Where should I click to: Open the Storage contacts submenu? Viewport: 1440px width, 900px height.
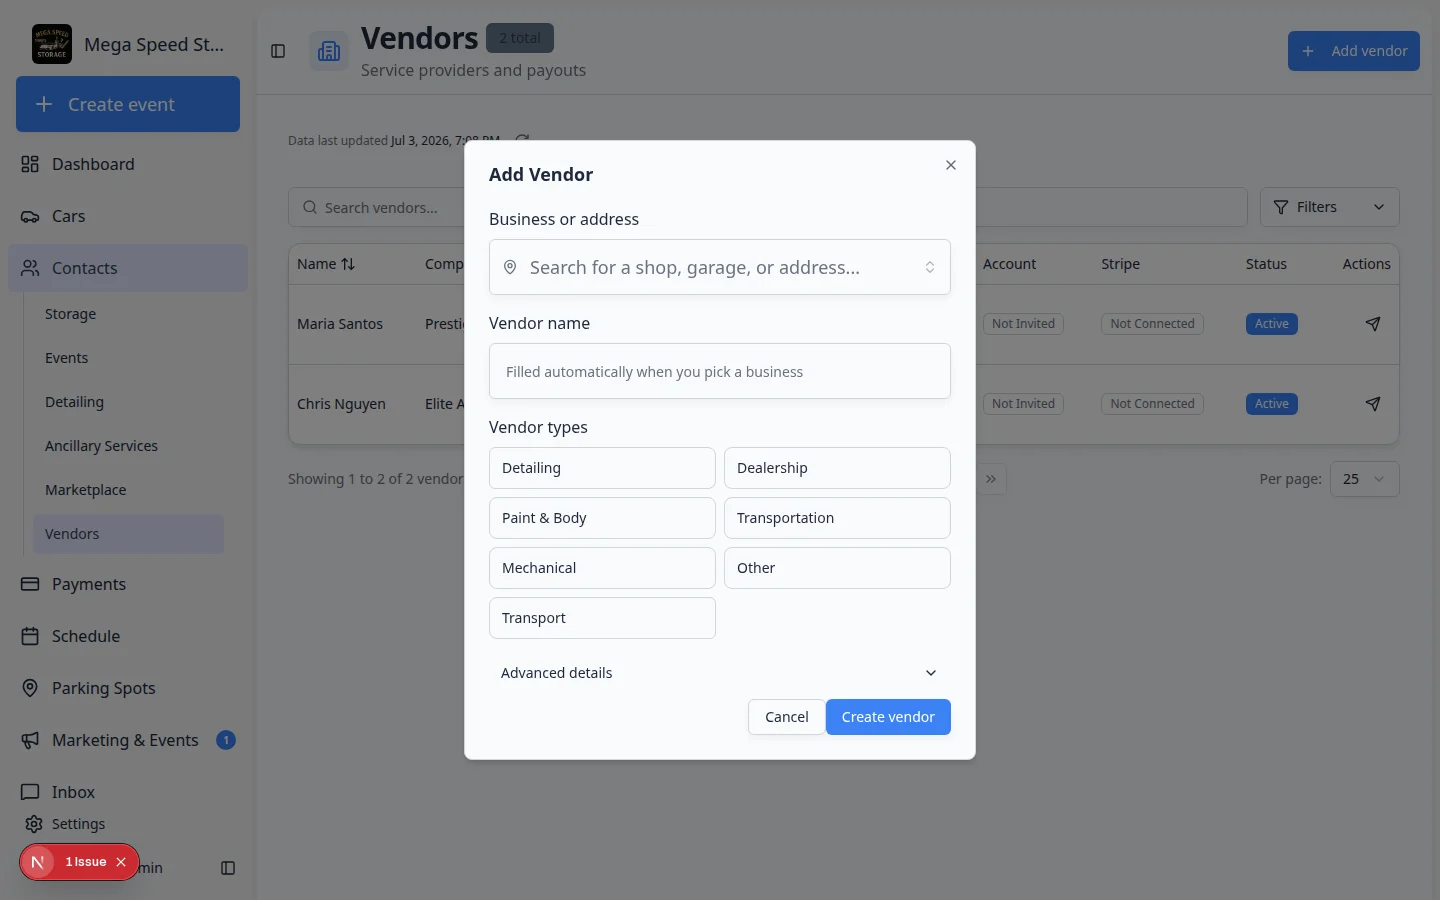tap(128, 314)
